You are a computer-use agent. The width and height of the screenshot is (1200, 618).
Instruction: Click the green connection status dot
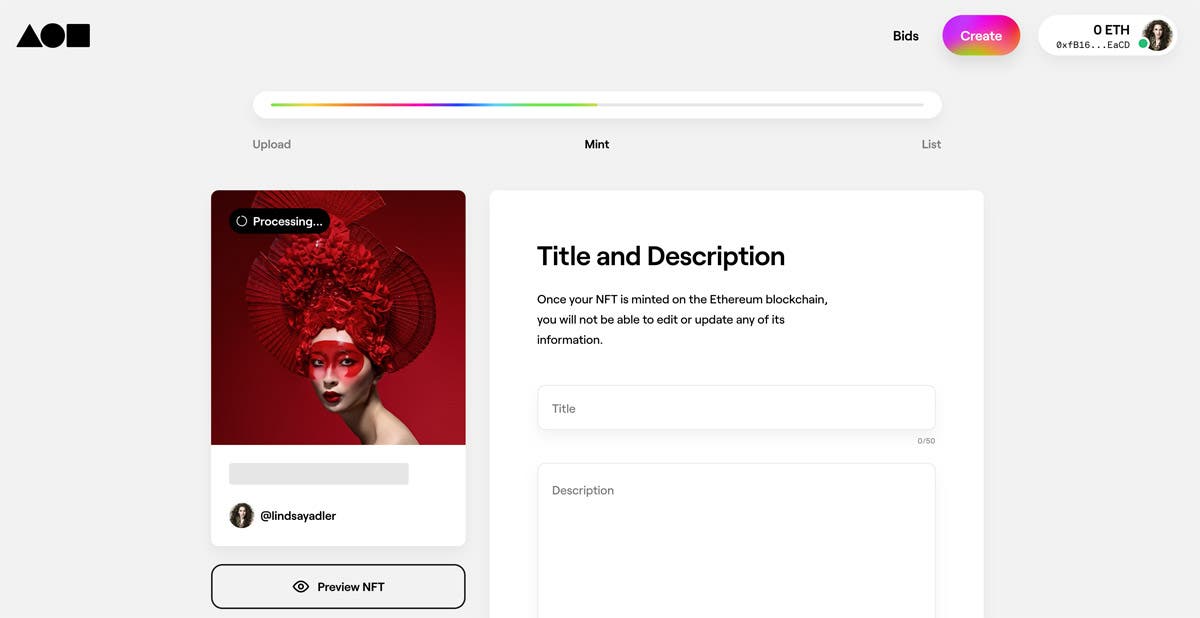[1143, 44]
